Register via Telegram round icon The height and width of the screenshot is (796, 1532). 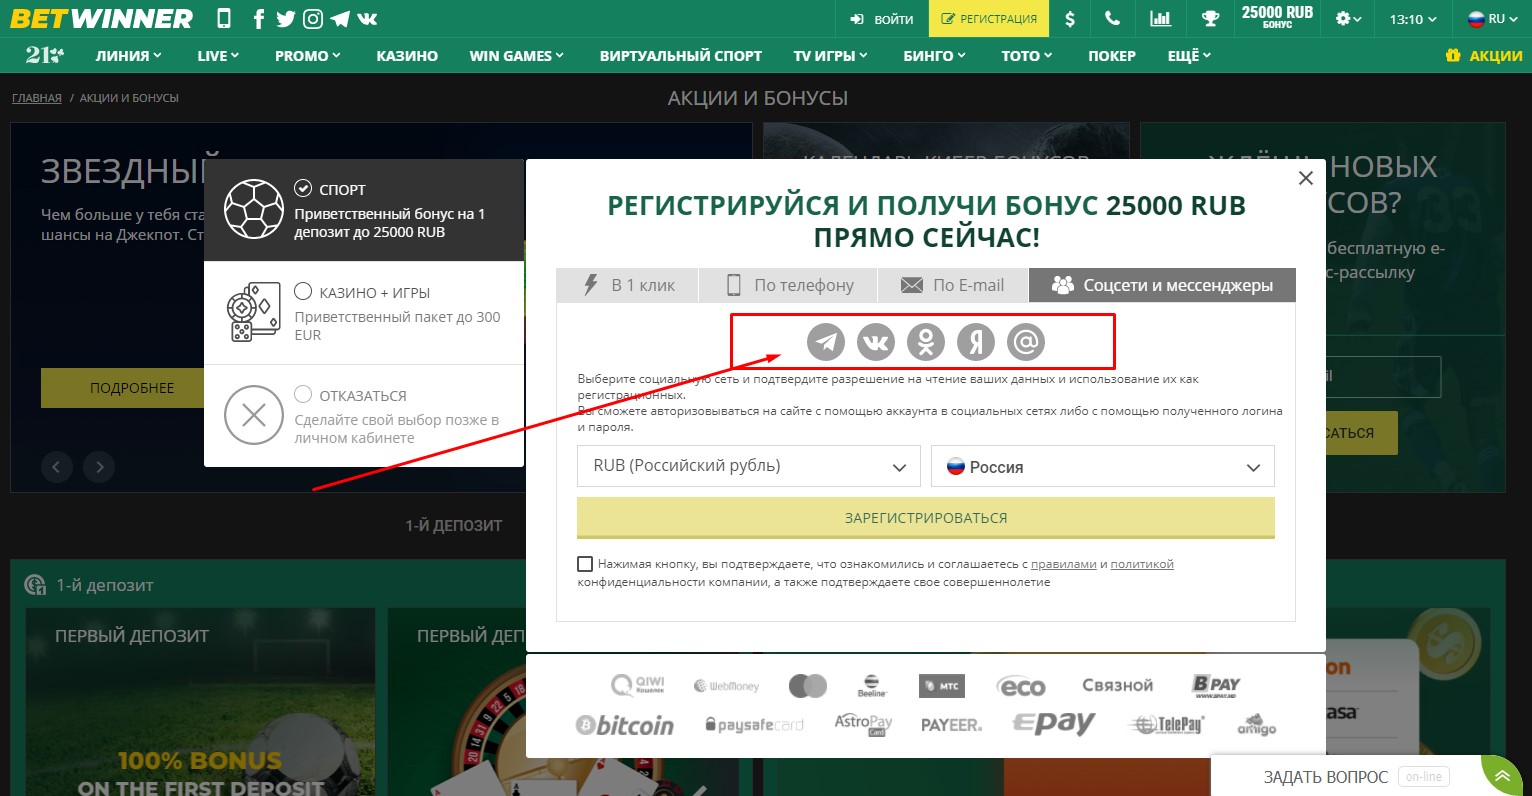(826, 342)
